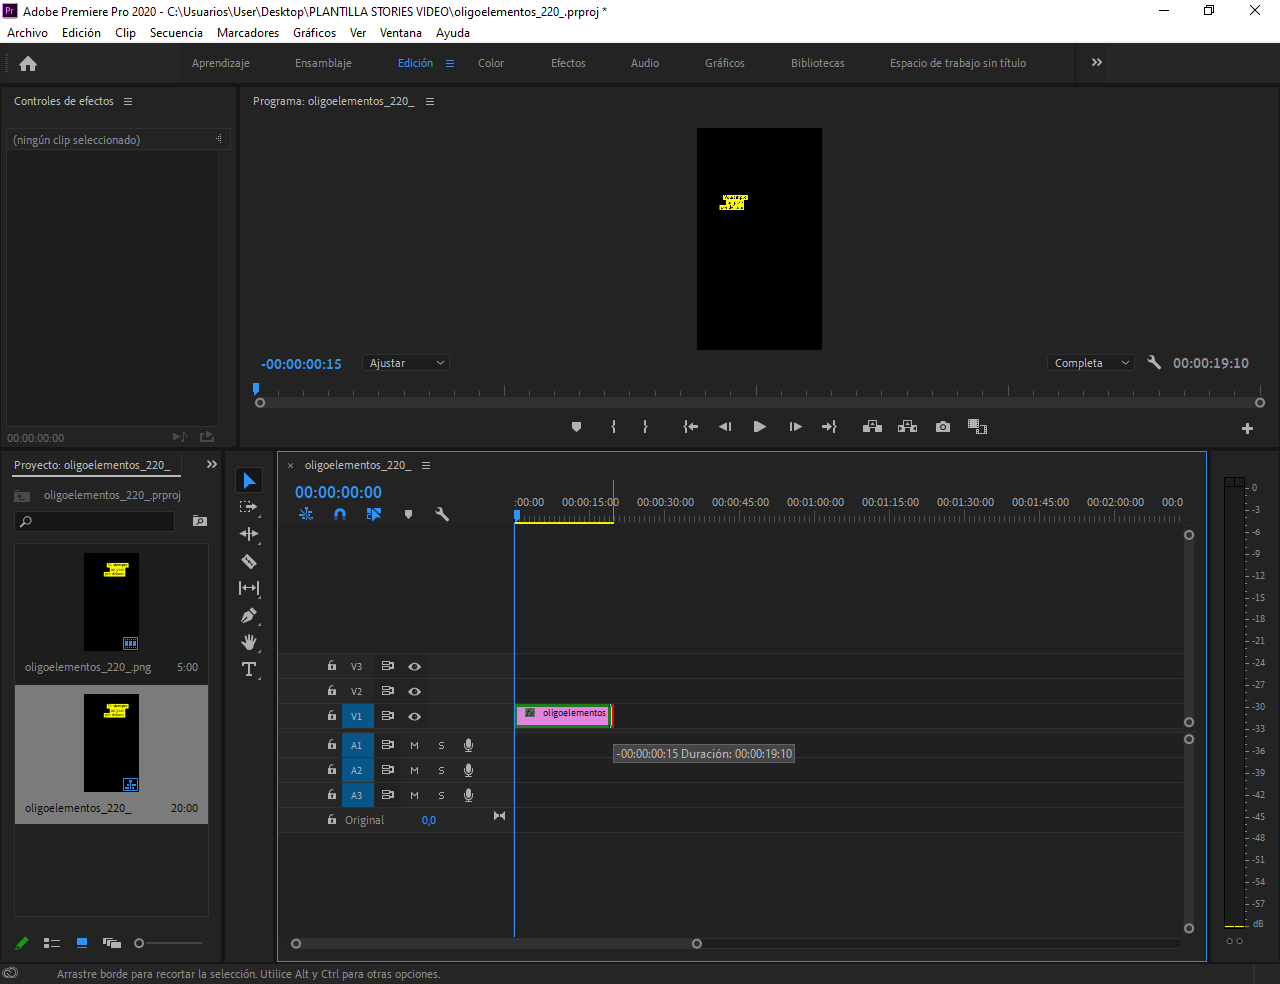Toggle V2 track output eye

pyautogui.click(x=414, y=691)
